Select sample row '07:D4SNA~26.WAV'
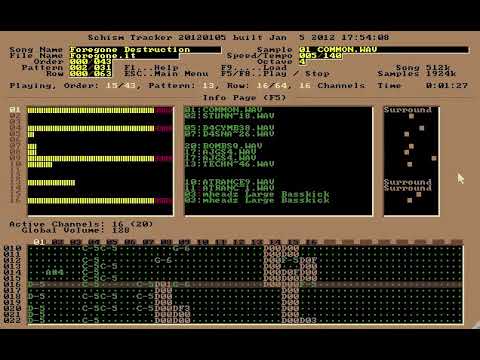 tap(229, 134)
